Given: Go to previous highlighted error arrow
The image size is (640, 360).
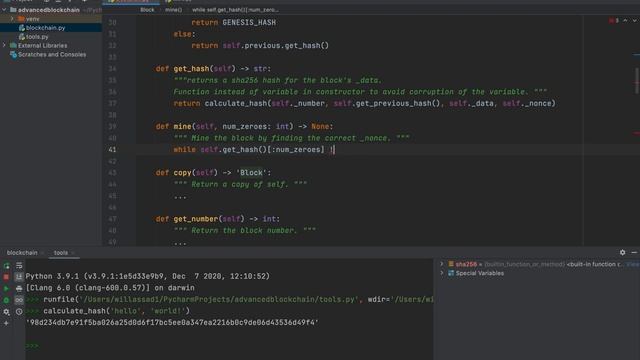Looking at the screenshot, I should pos(625,20).
